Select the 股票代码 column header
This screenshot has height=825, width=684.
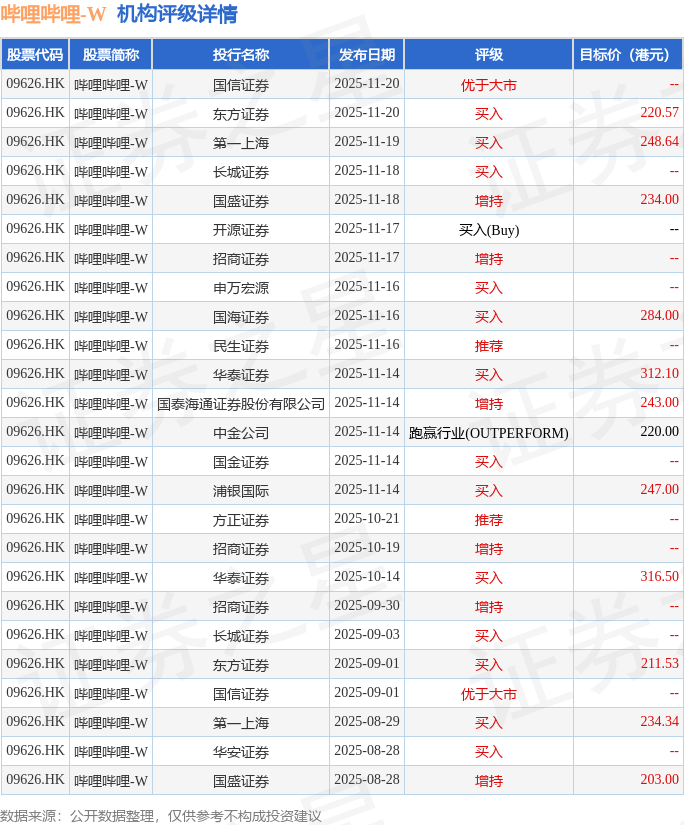(x=35, y=54)
